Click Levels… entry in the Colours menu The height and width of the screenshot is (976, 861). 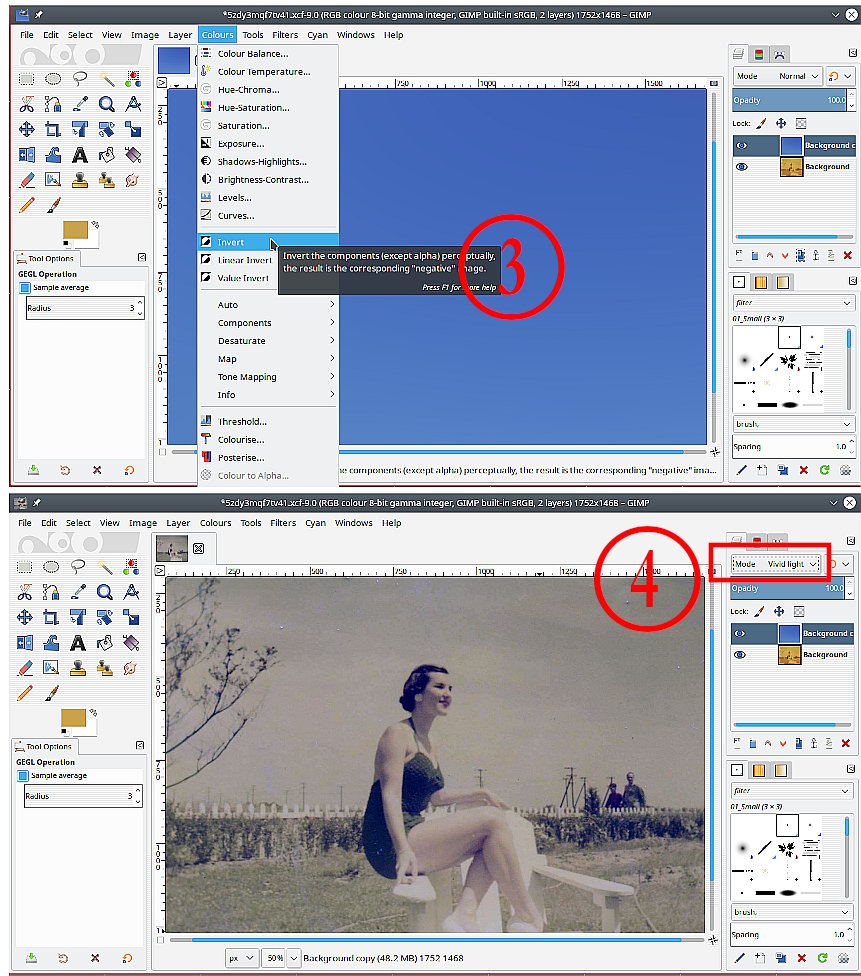click(268, 198)
